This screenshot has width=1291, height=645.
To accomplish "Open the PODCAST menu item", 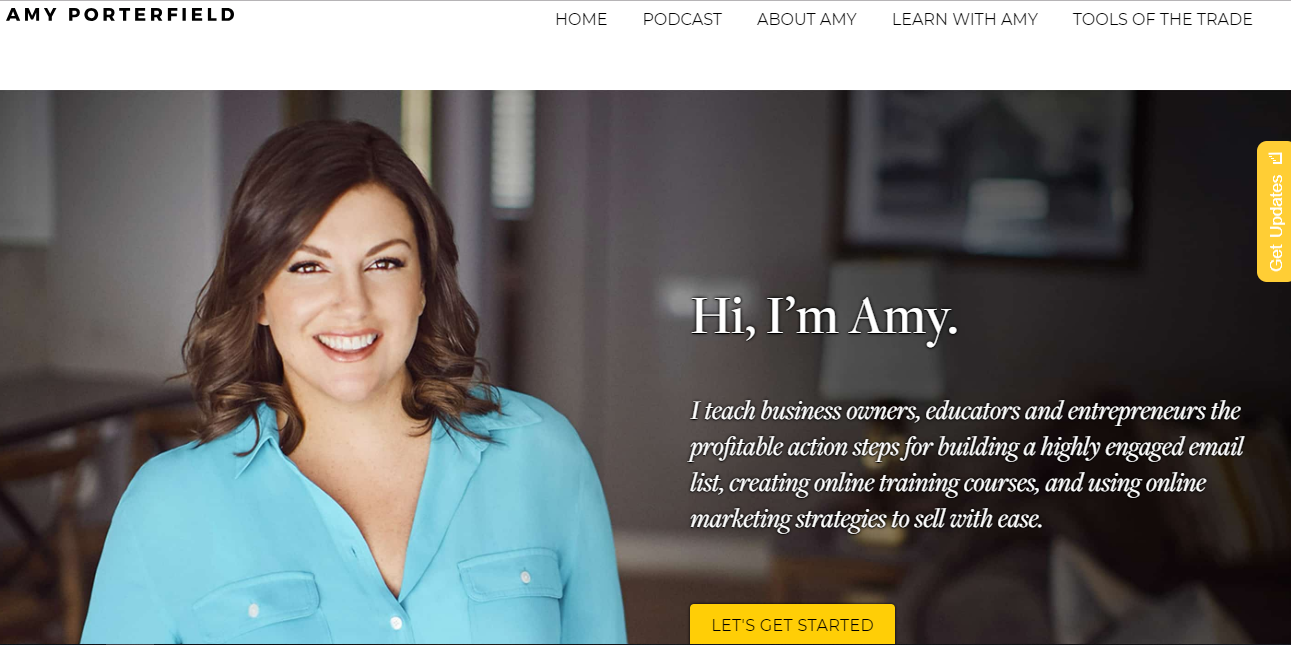I will tap(682, 19).
